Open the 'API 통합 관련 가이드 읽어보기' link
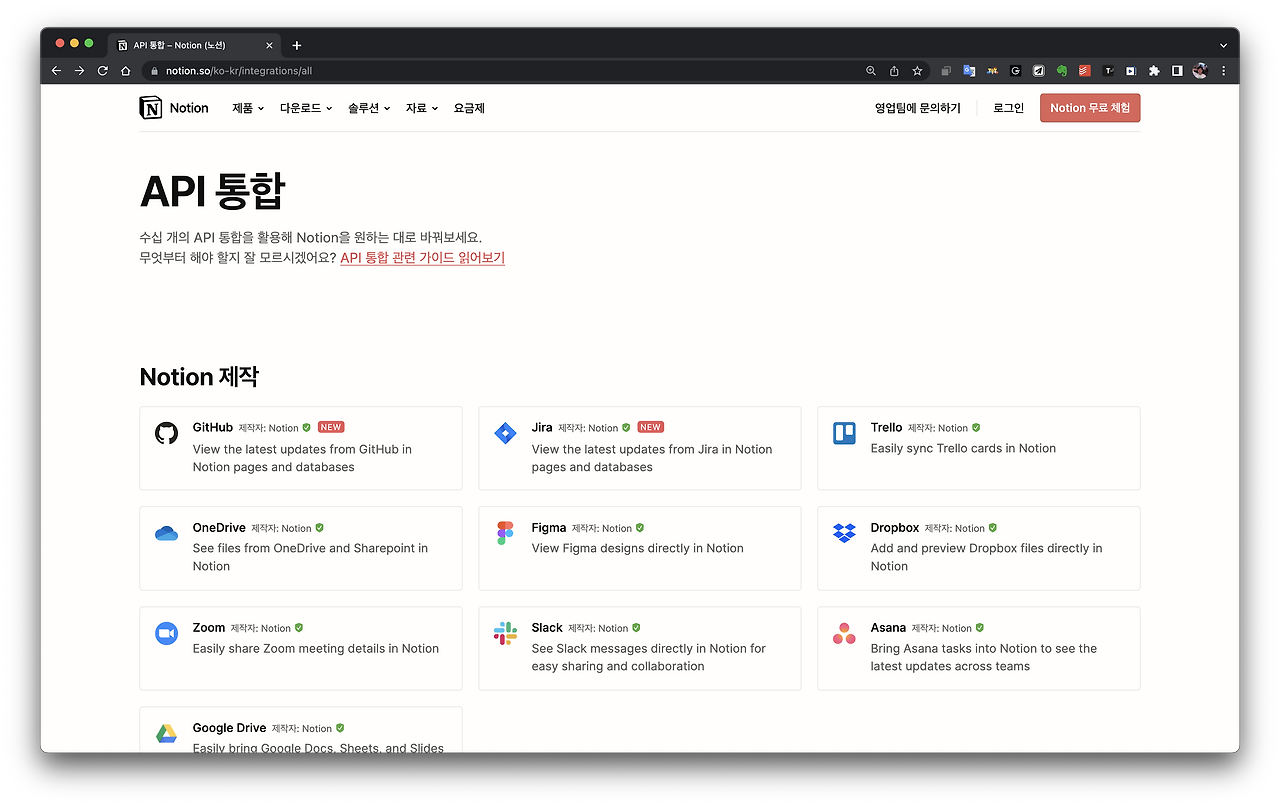 coord(422,257)
